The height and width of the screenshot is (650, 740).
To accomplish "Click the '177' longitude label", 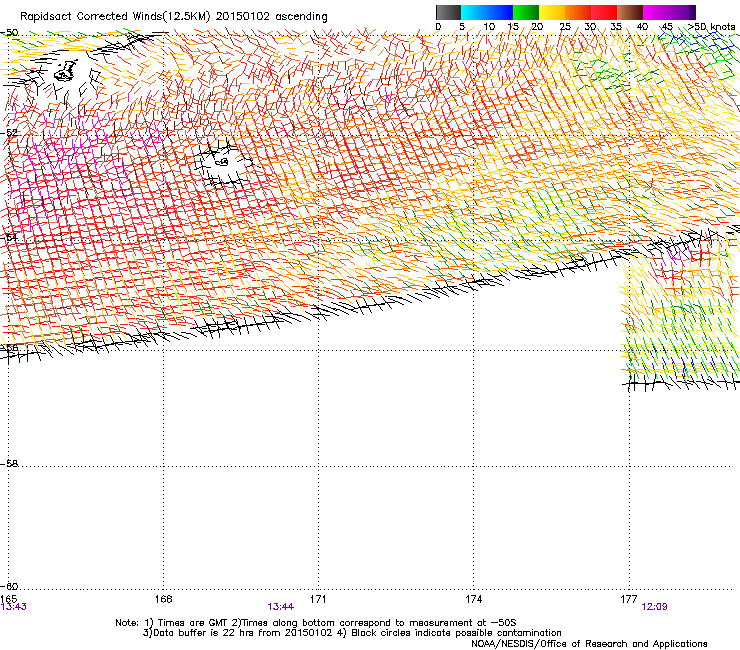I will coord(629,599).
